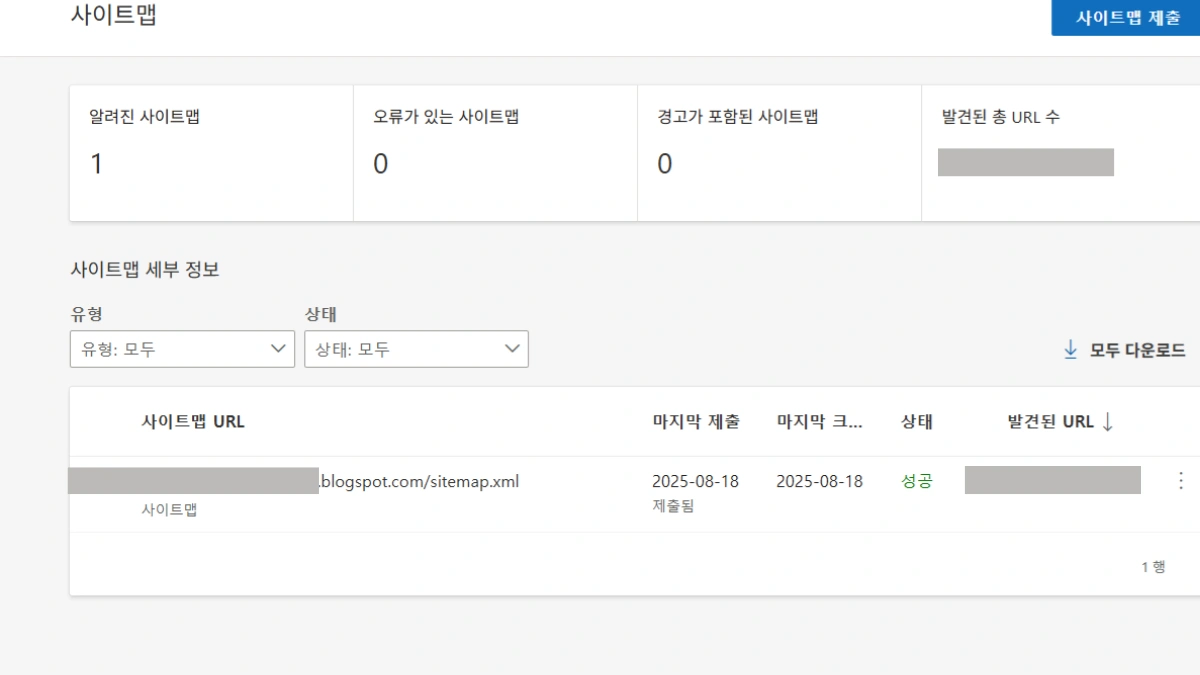Click the 상태 column header in the table

coord(916,422)
